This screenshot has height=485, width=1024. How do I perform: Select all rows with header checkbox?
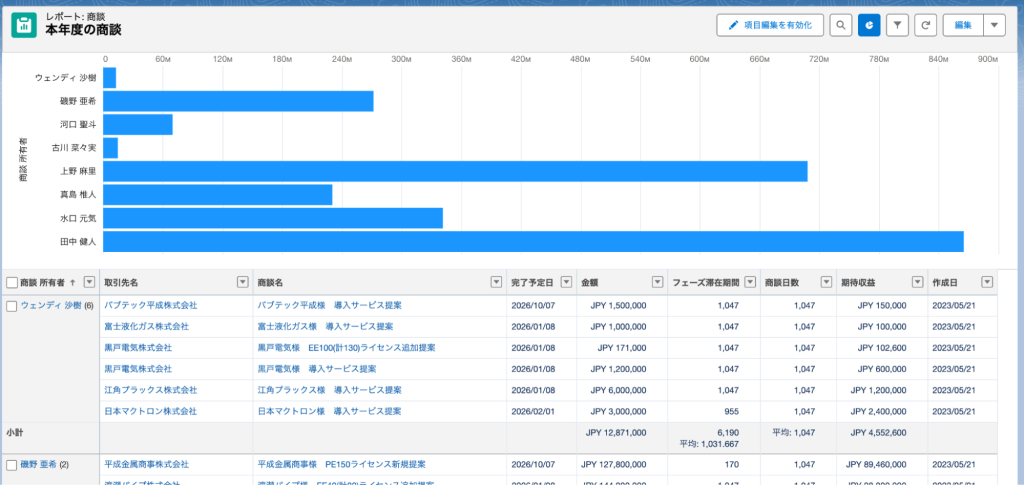tap(12, 282)
